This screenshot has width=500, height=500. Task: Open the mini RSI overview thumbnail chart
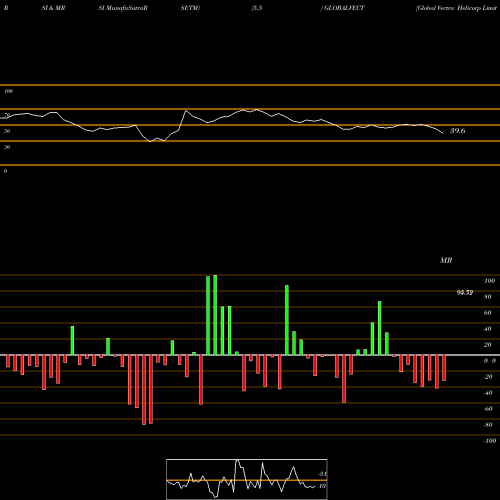tap(247, 479)
